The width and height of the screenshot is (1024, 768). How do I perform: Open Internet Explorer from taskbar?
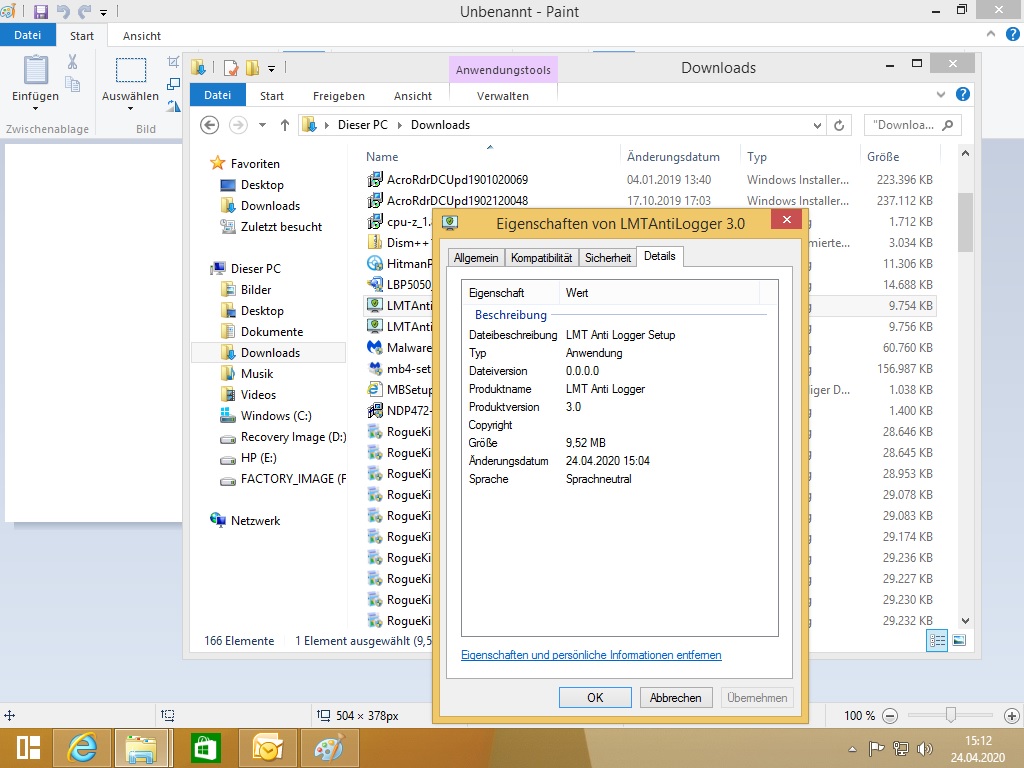pyautogui.click(x=81, y=748)
